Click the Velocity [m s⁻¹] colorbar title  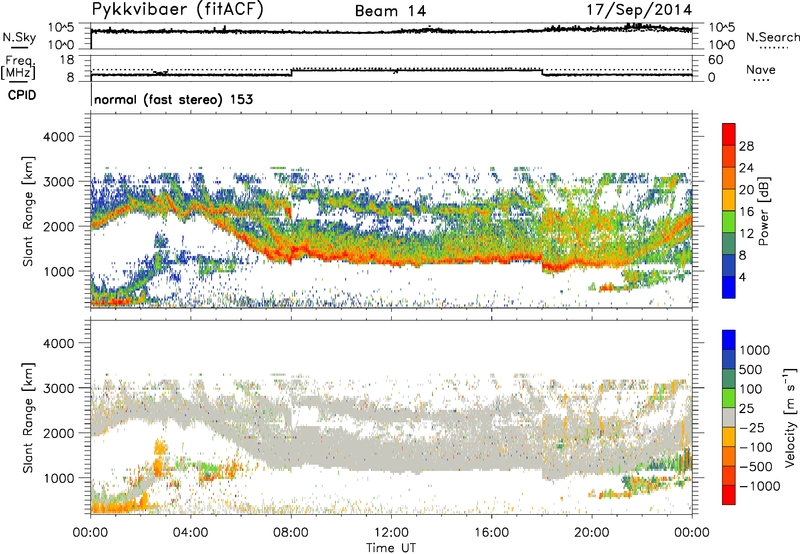tap(790, 417)
